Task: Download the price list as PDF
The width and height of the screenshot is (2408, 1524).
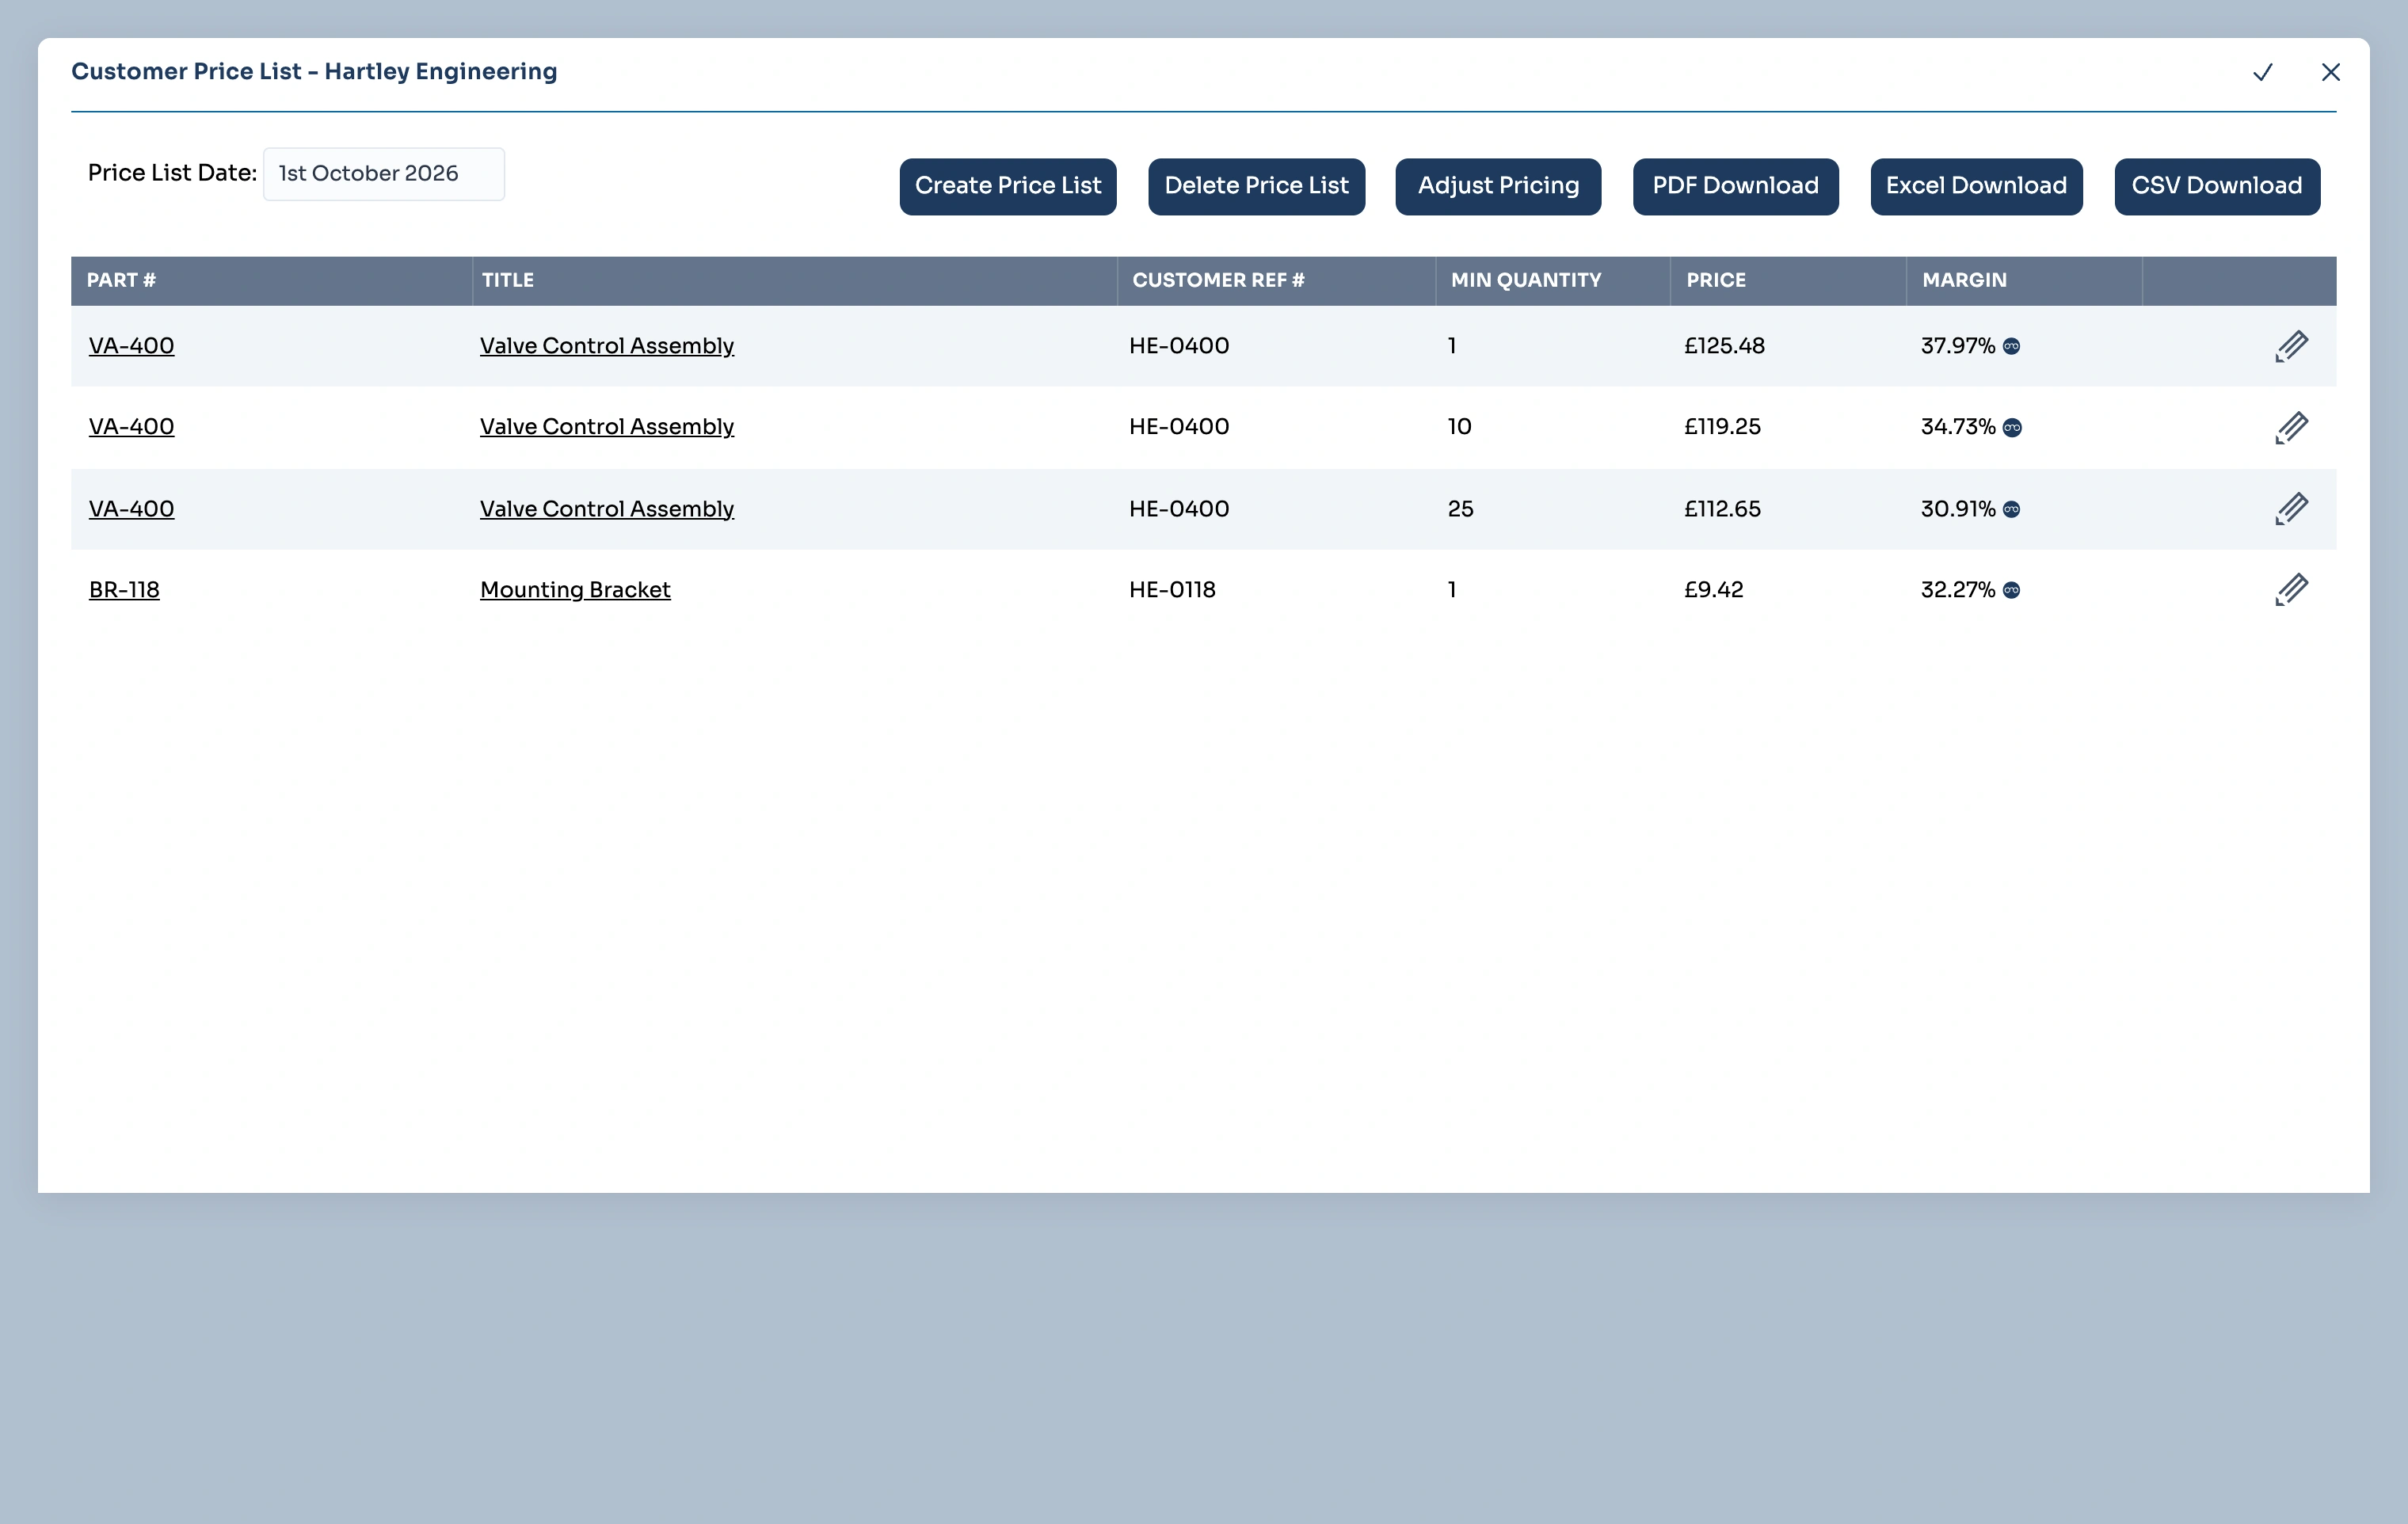Action: tap(1735, 186)
